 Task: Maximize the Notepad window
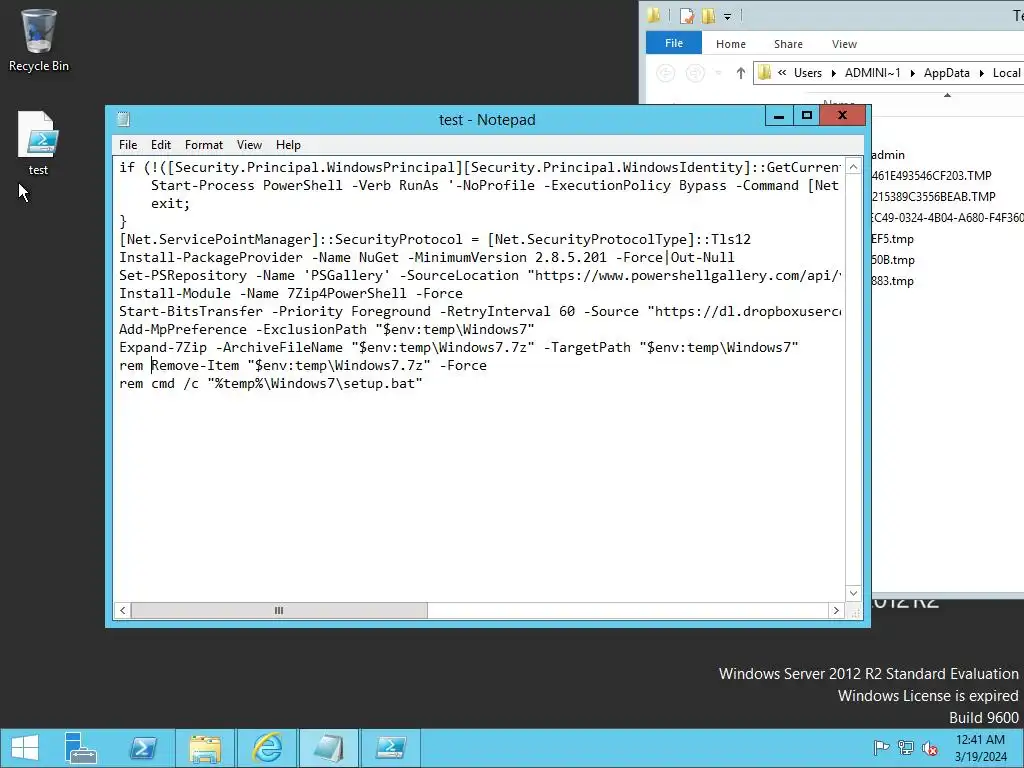807,116
